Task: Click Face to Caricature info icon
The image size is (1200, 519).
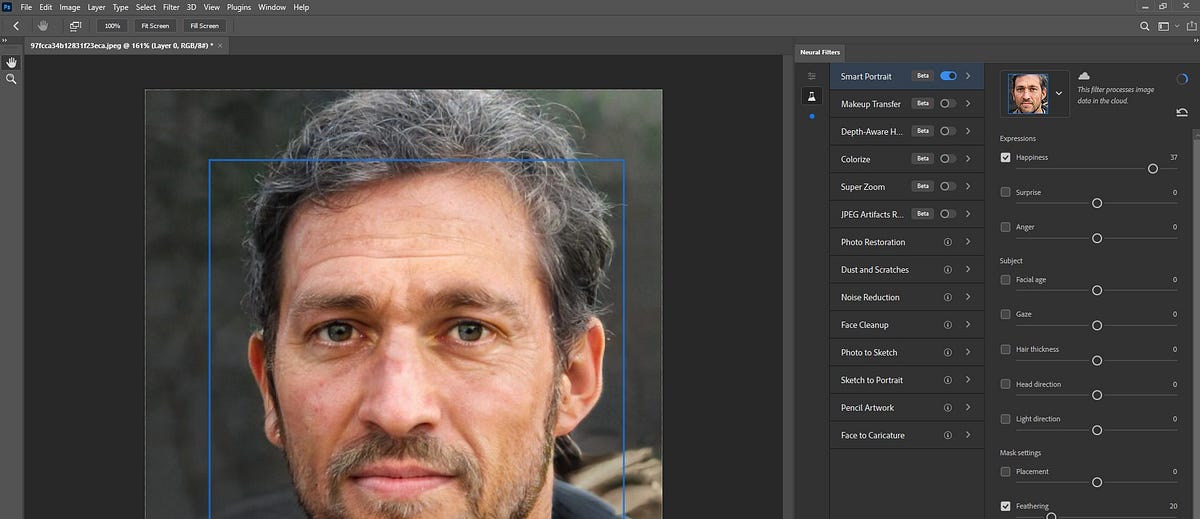Action: pos(947,435)
